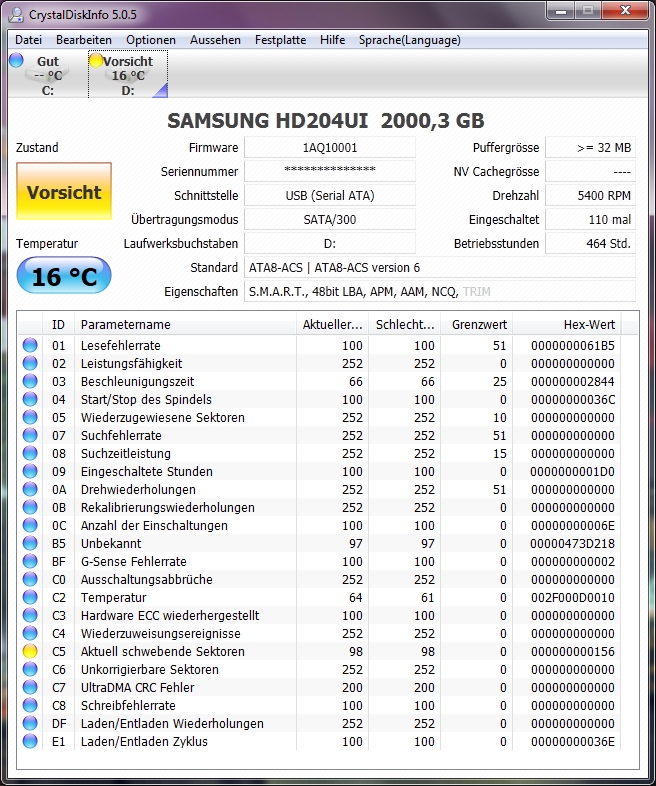Open the Hilfe menu

332,40
